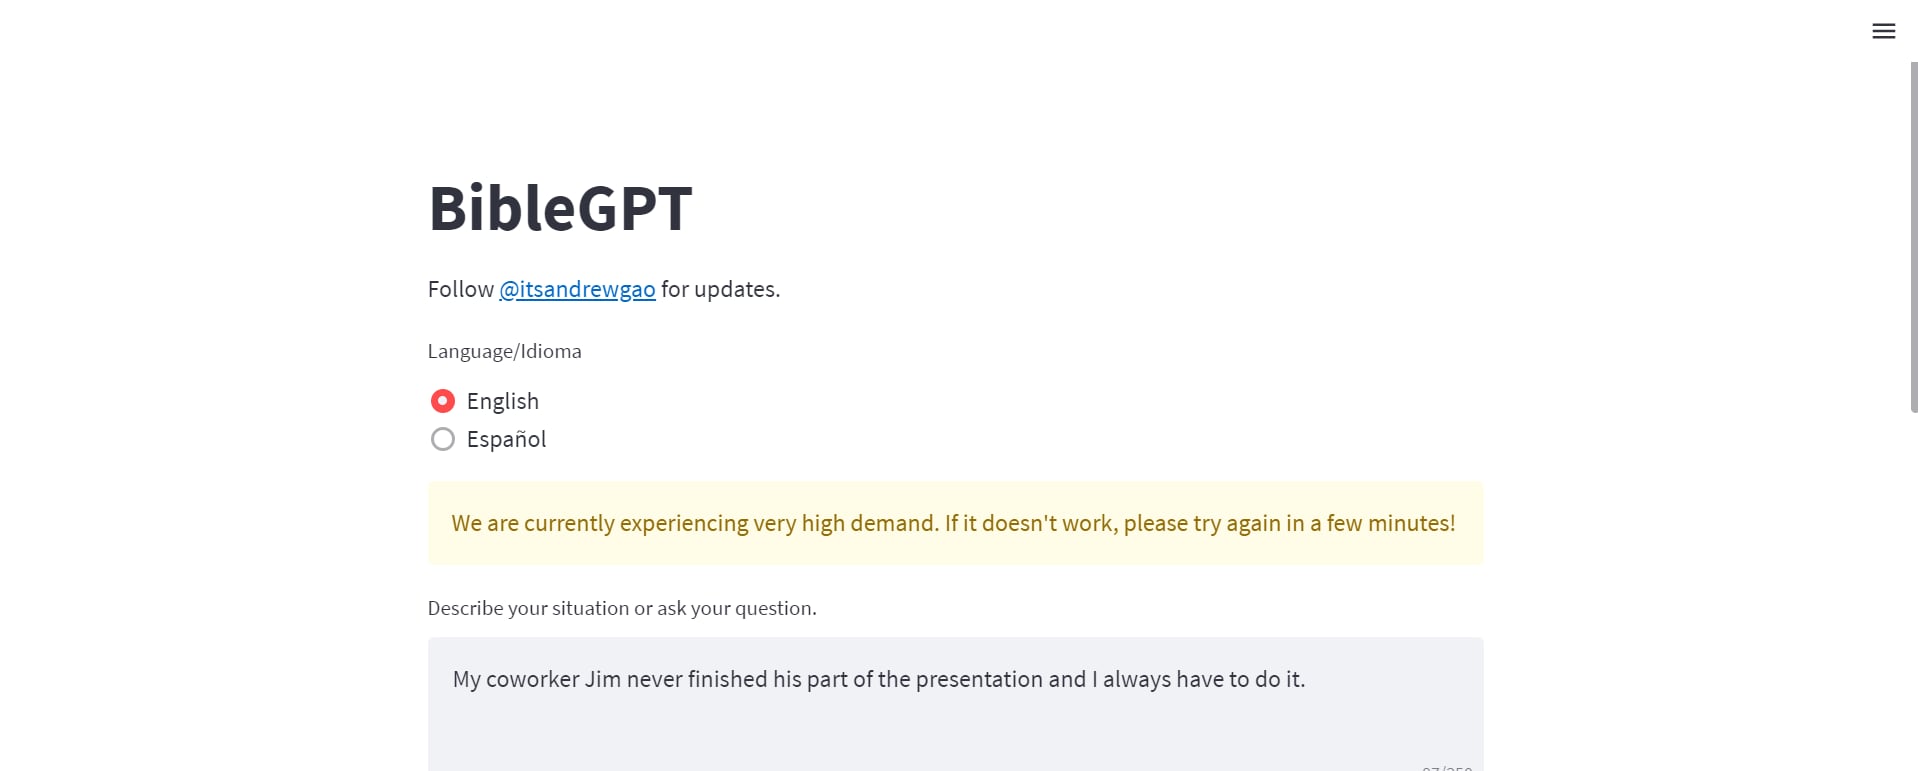The height and width of the screenshot is (771, 1918).
Task: Click the "Español" option label text
Action: click(506, 439)
